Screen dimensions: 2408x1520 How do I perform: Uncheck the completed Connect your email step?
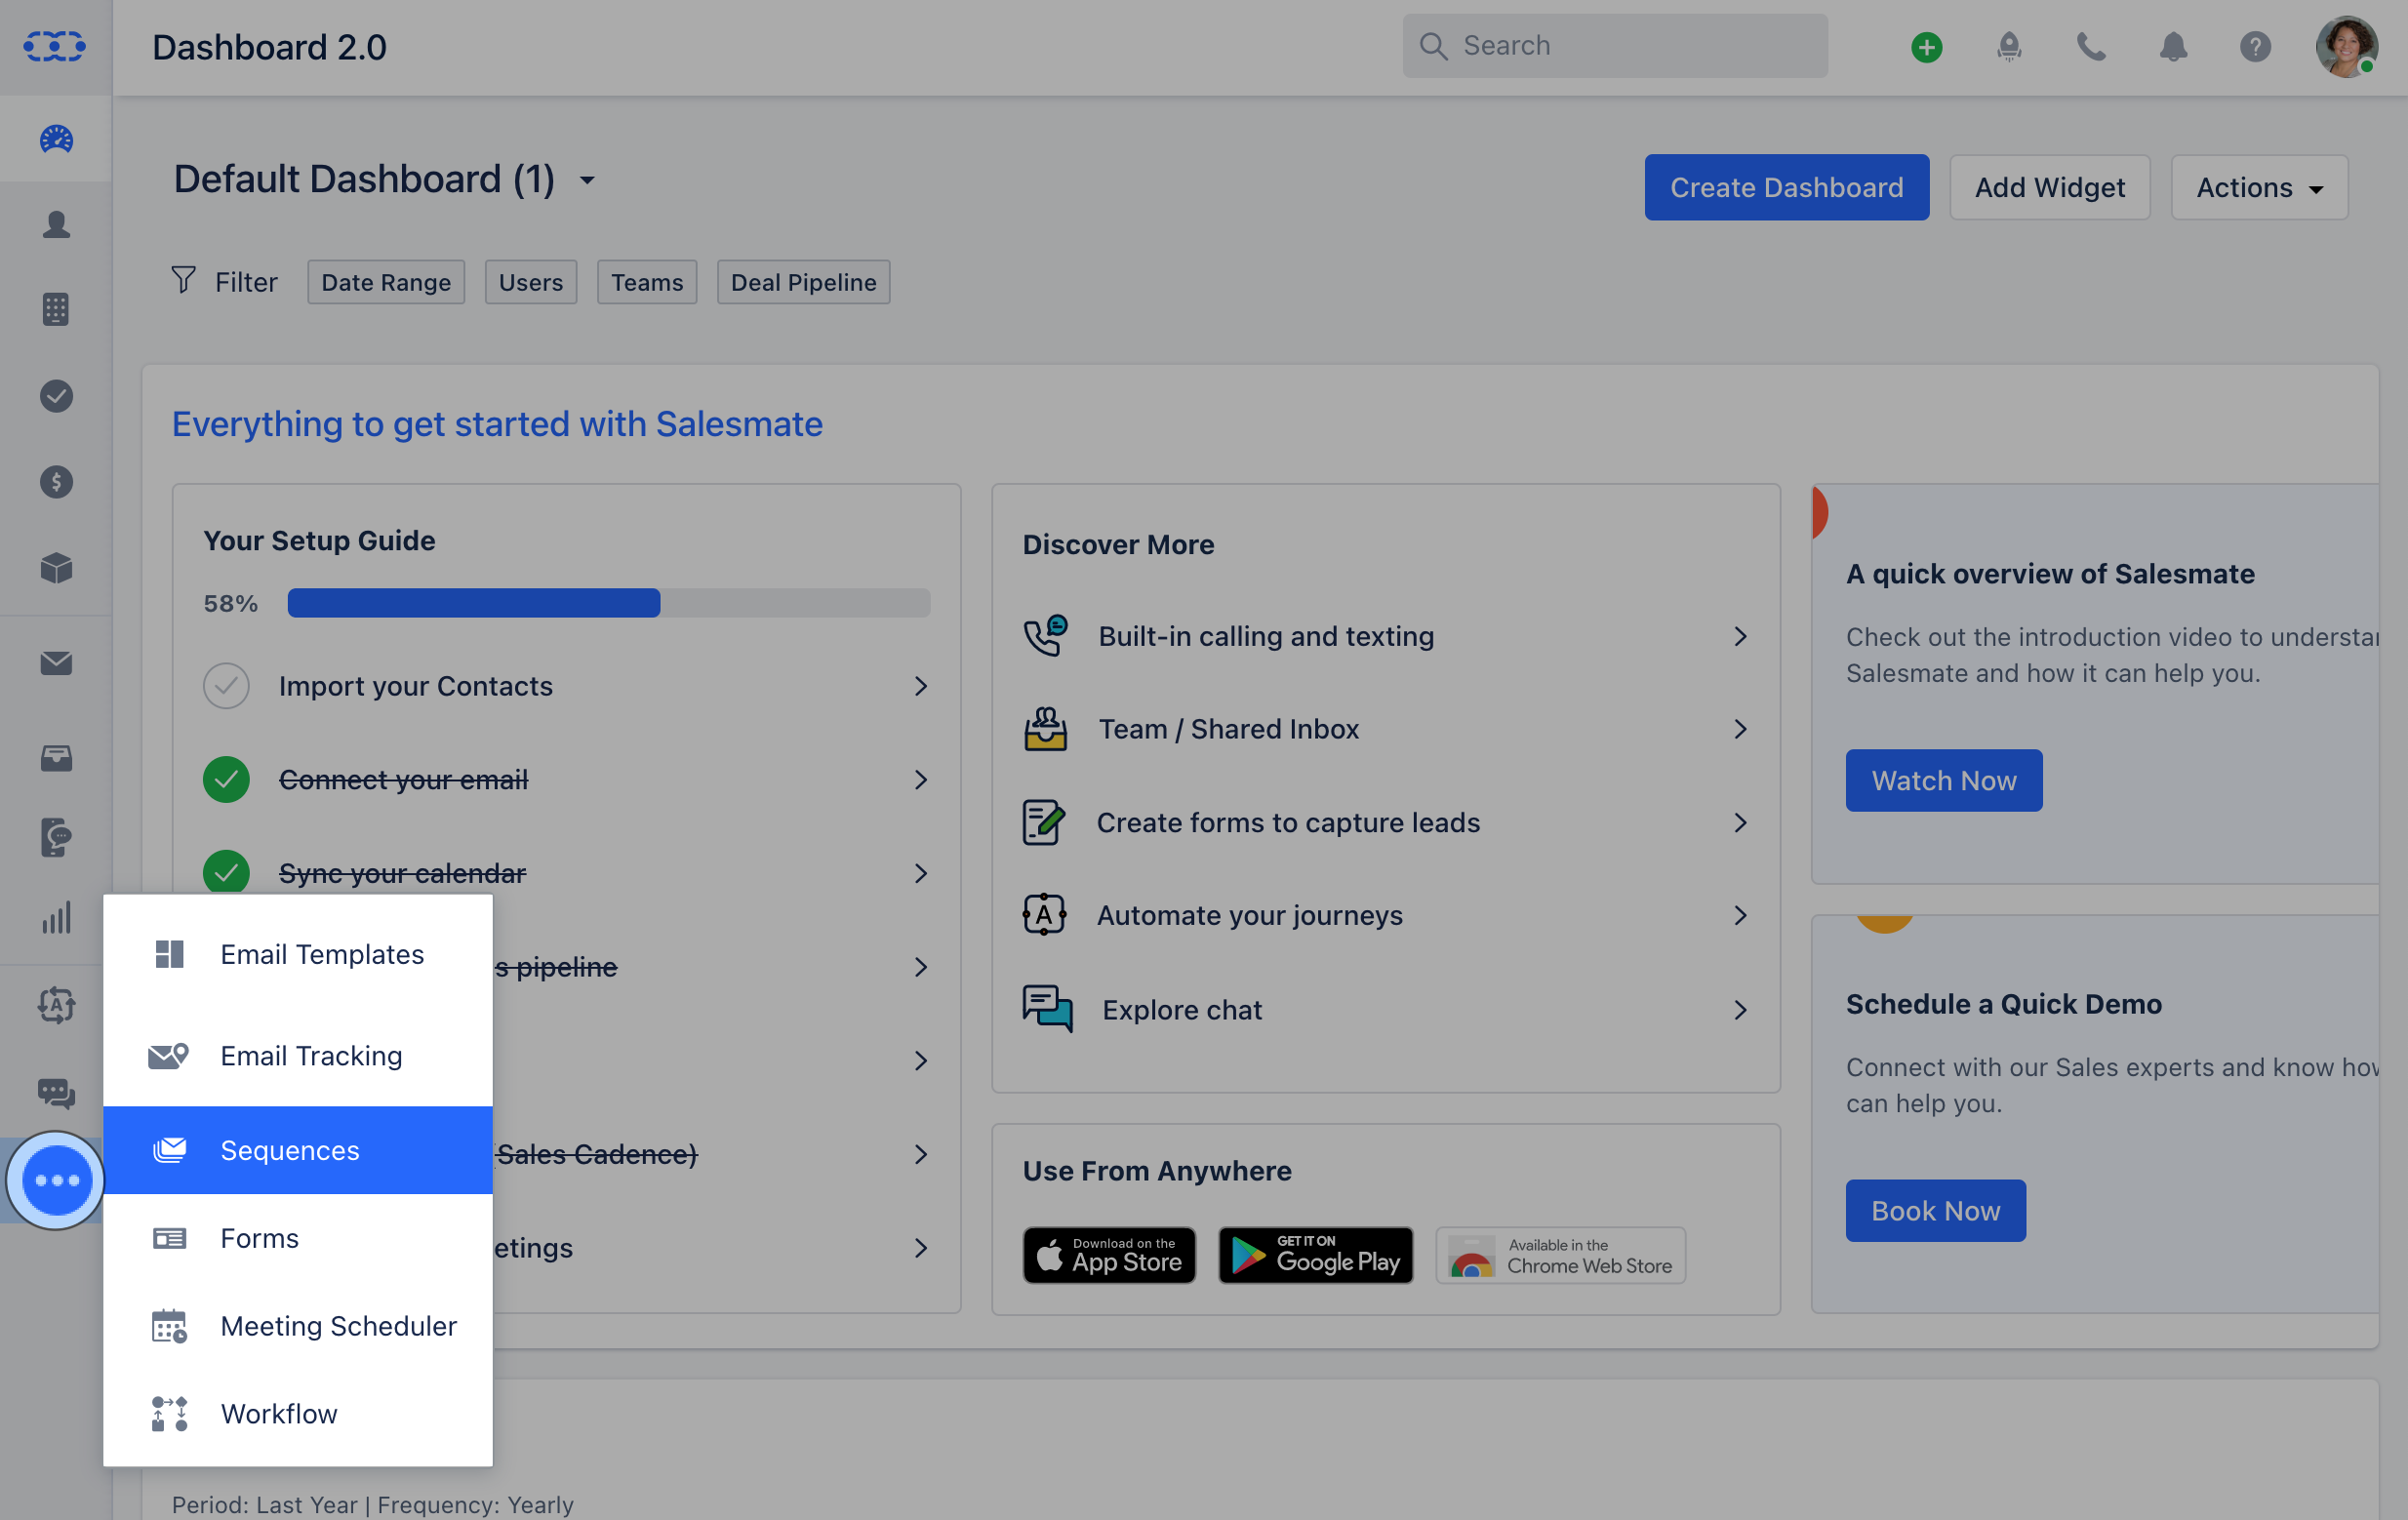tap(227, 780)
